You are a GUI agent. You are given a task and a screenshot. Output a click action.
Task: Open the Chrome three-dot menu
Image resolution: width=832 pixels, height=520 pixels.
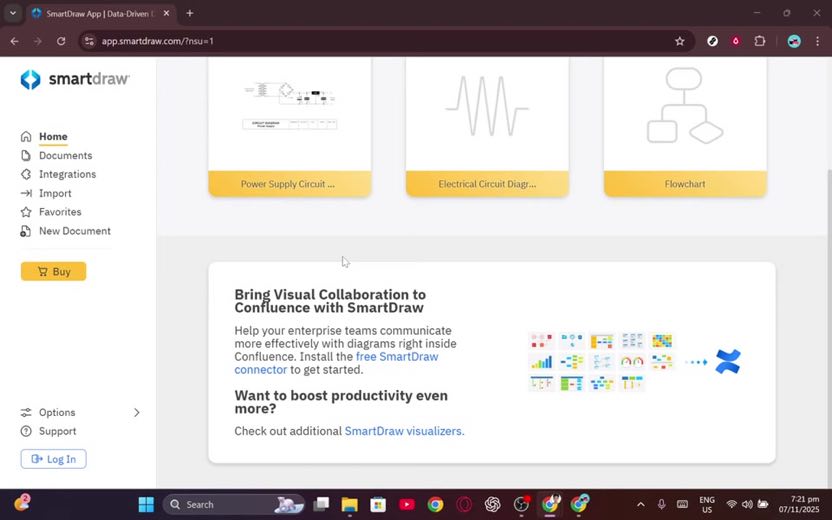tap(817, 41)
